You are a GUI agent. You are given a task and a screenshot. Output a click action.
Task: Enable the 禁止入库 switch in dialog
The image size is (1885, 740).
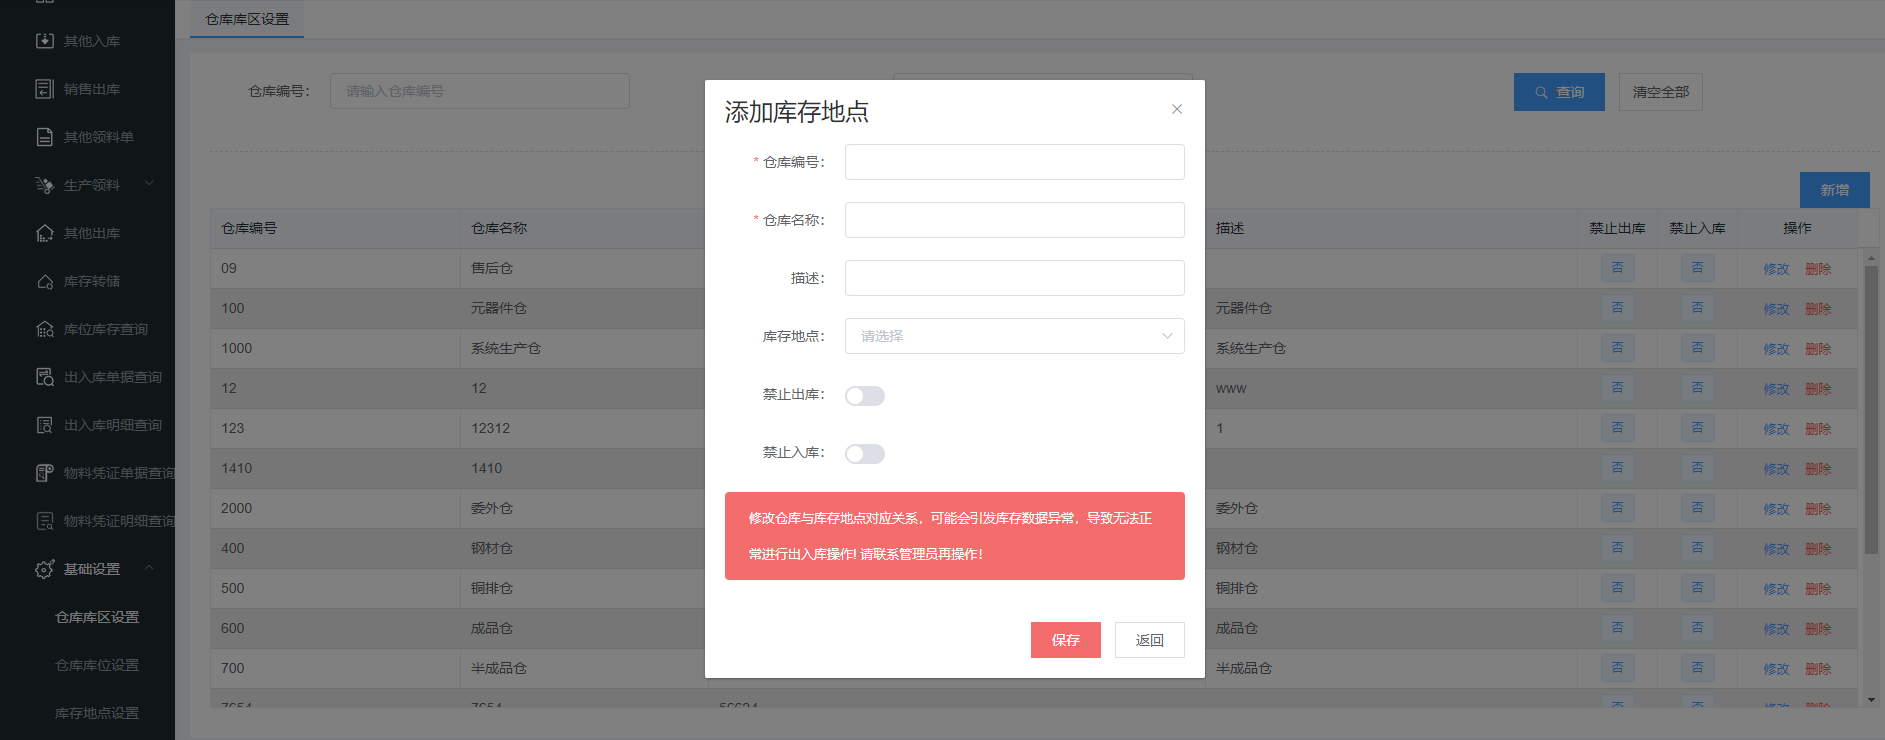(x=864, y=454)
